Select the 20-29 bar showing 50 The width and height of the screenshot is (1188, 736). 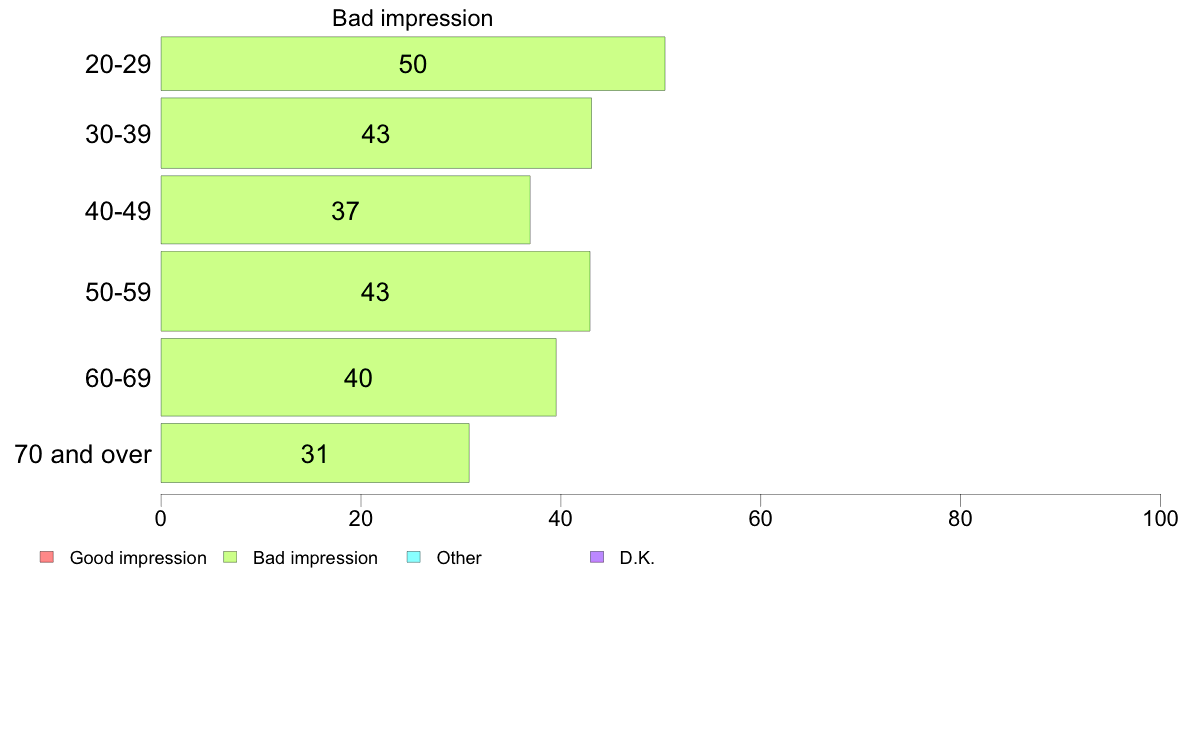coord(413,64)
